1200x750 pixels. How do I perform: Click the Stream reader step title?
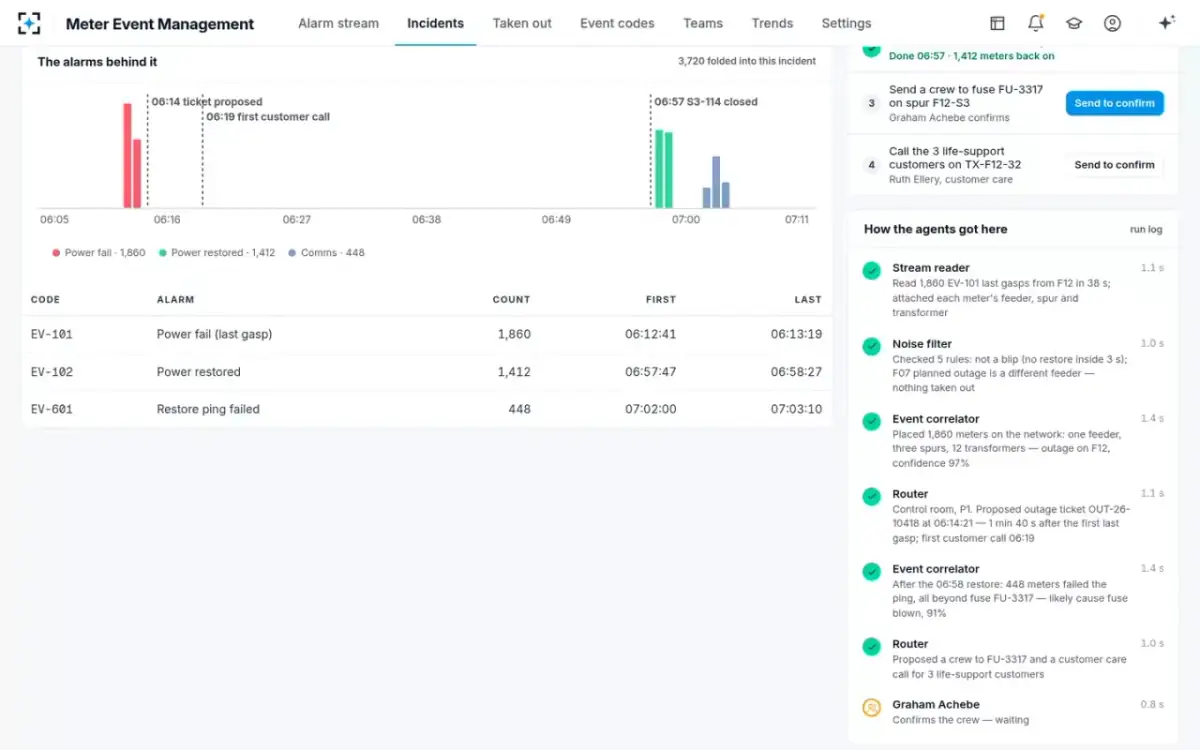931,268
